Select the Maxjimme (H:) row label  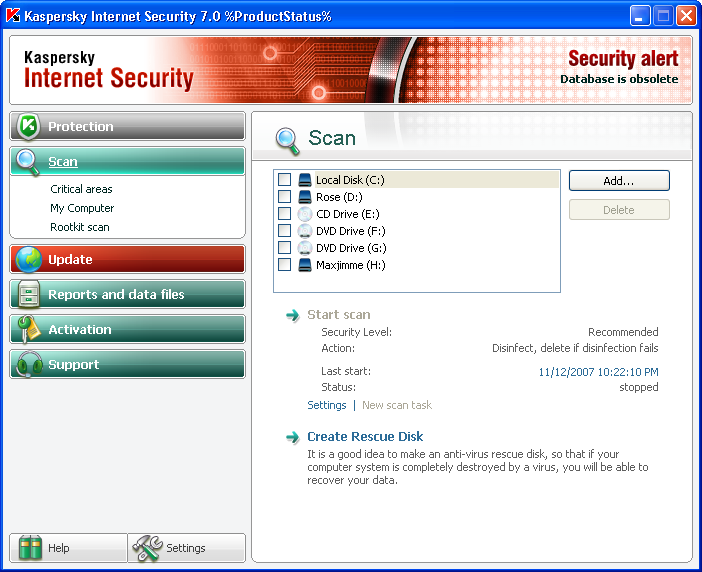point(351,265)
